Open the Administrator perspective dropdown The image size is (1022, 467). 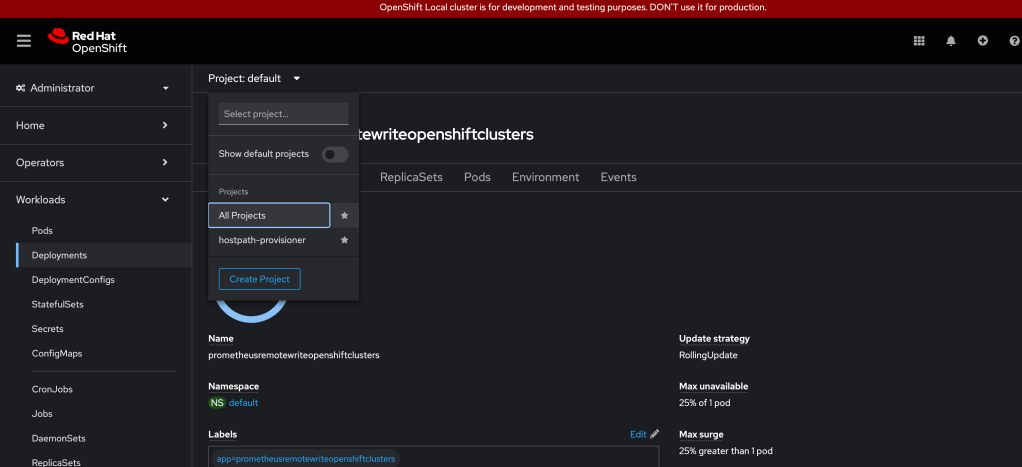(x=96, y=88)
